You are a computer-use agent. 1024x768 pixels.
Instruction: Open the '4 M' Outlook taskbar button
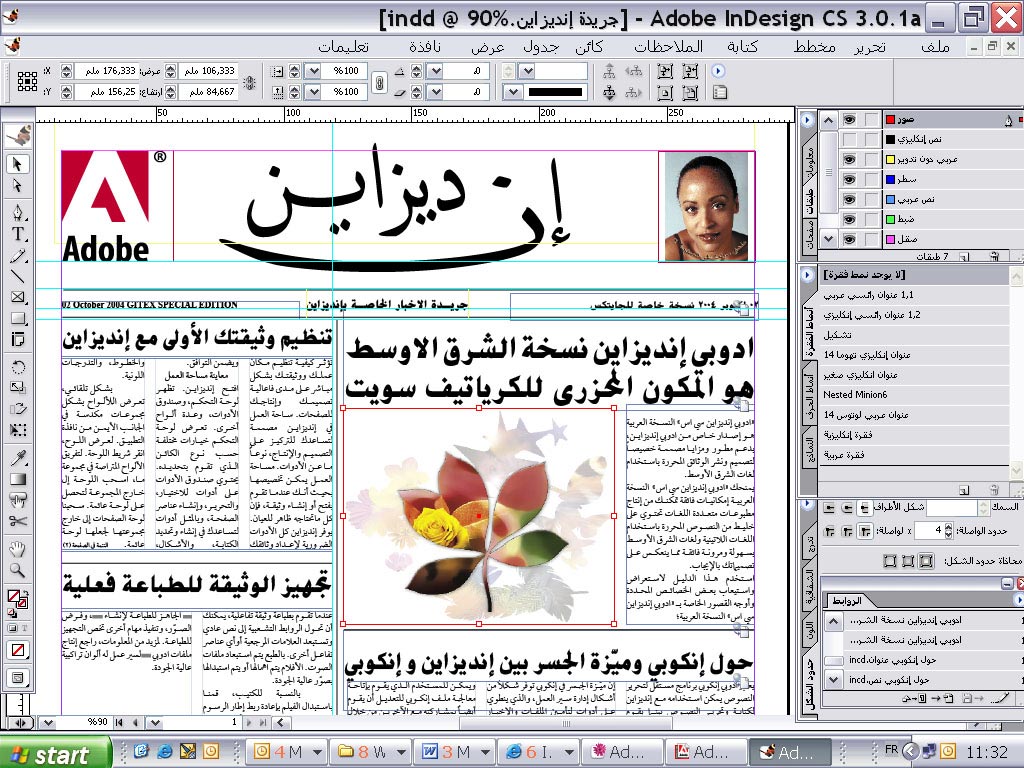288,752
